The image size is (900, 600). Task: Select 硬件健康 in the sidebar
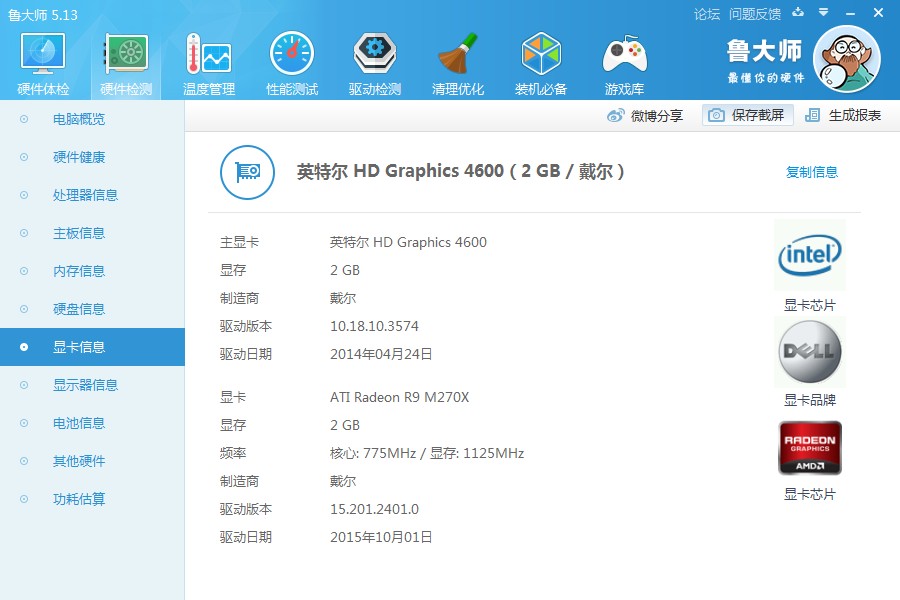pos(92,157)
